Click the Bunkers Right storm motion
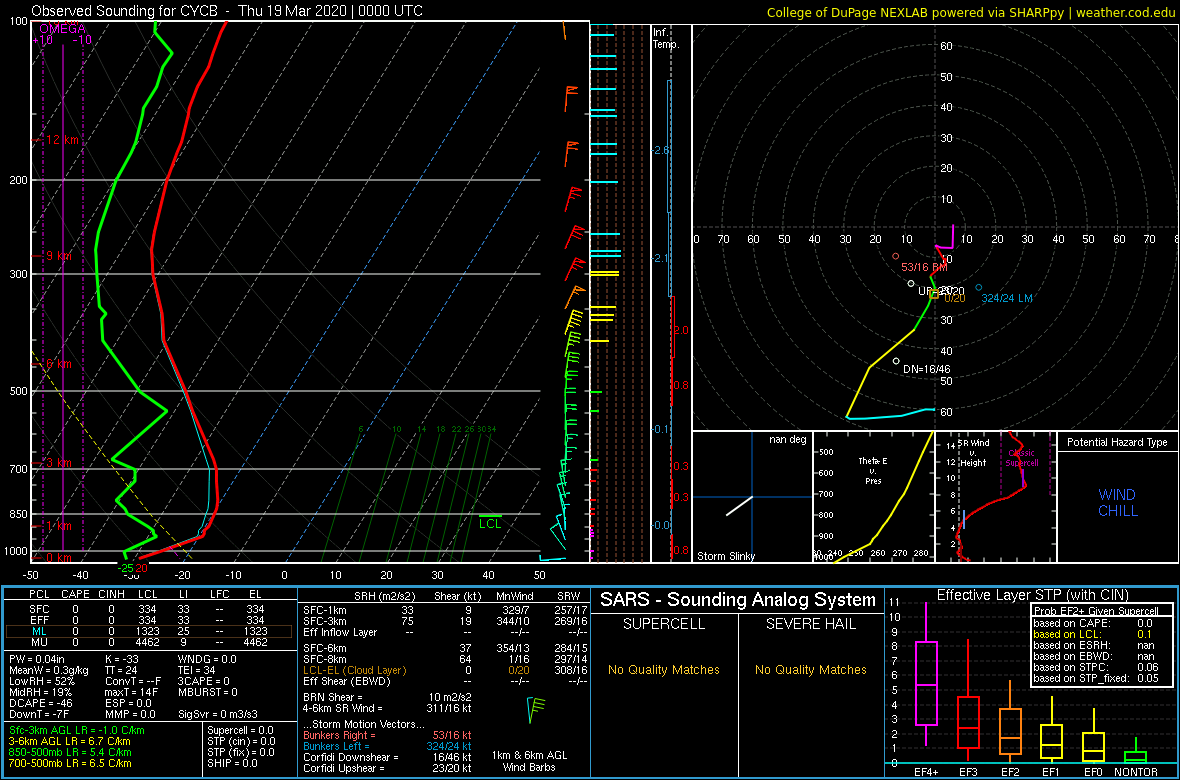 click(x=387, y=736)
